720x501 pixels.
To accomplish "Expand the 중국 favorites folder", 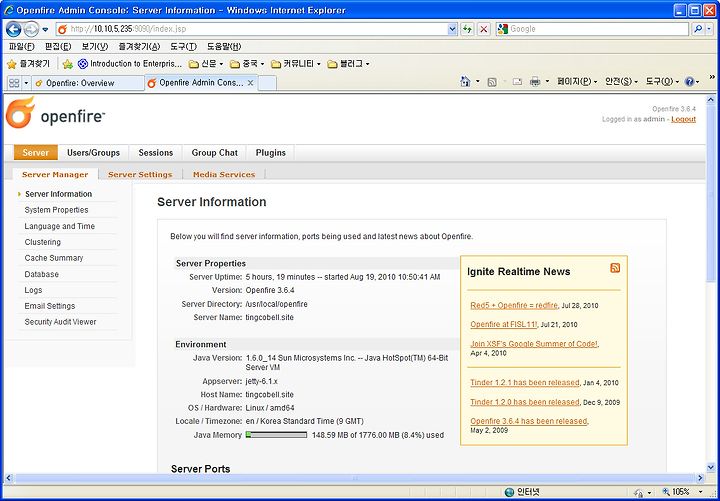I will [x=247, y=64].
